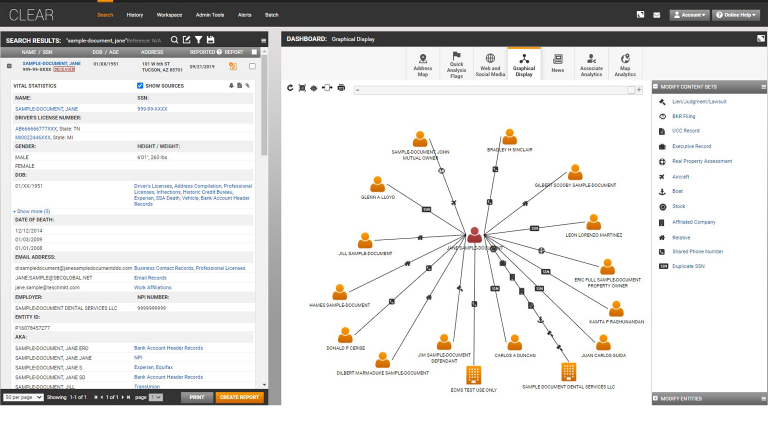Uncheck the Show Sources checkbox
Viewport: 768px width, 432px height.
pos(140,86)
